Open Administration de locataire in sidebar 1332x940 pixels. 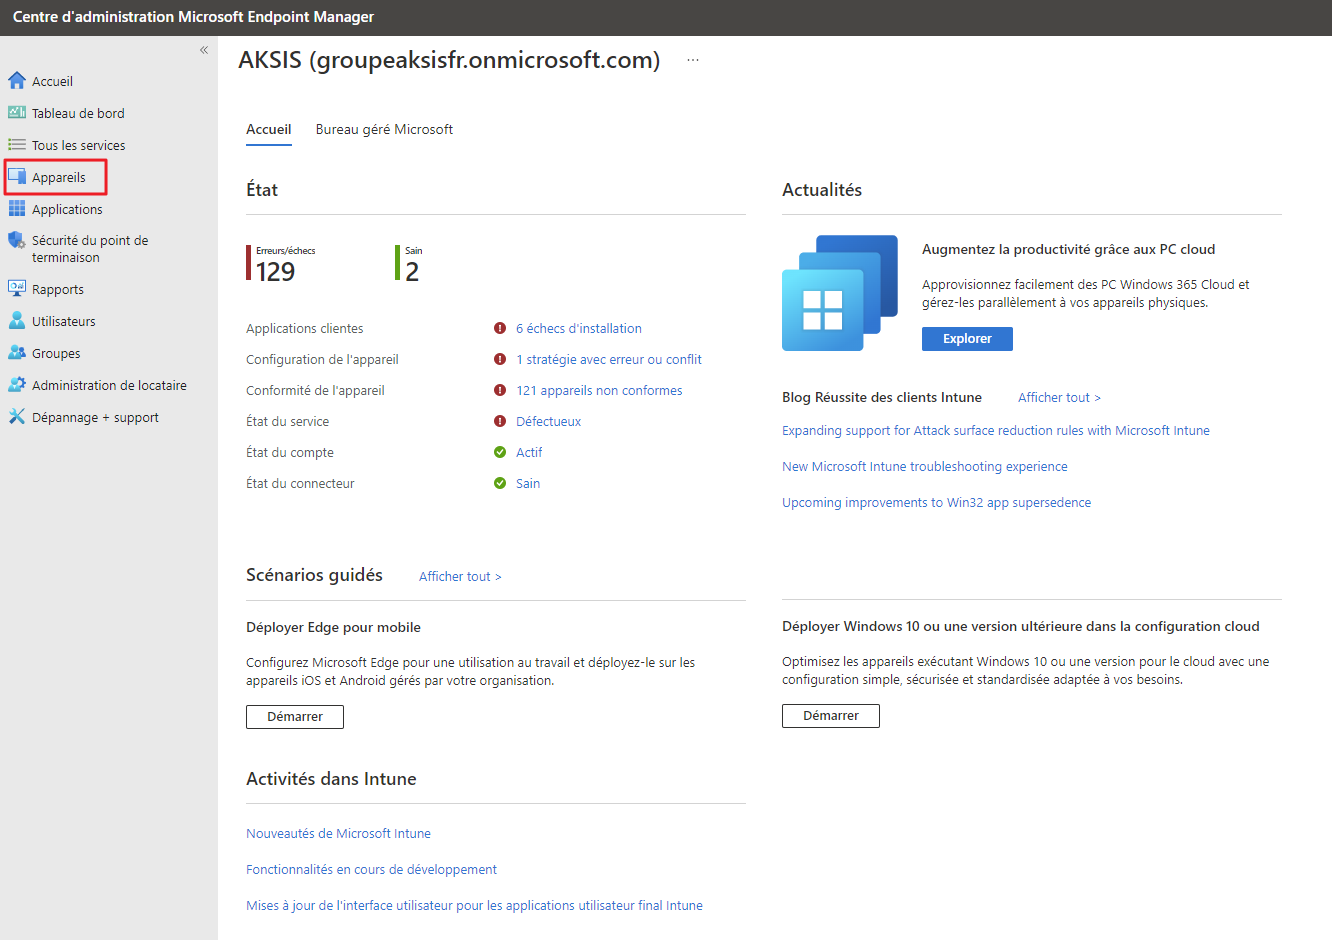click(109, 385)
